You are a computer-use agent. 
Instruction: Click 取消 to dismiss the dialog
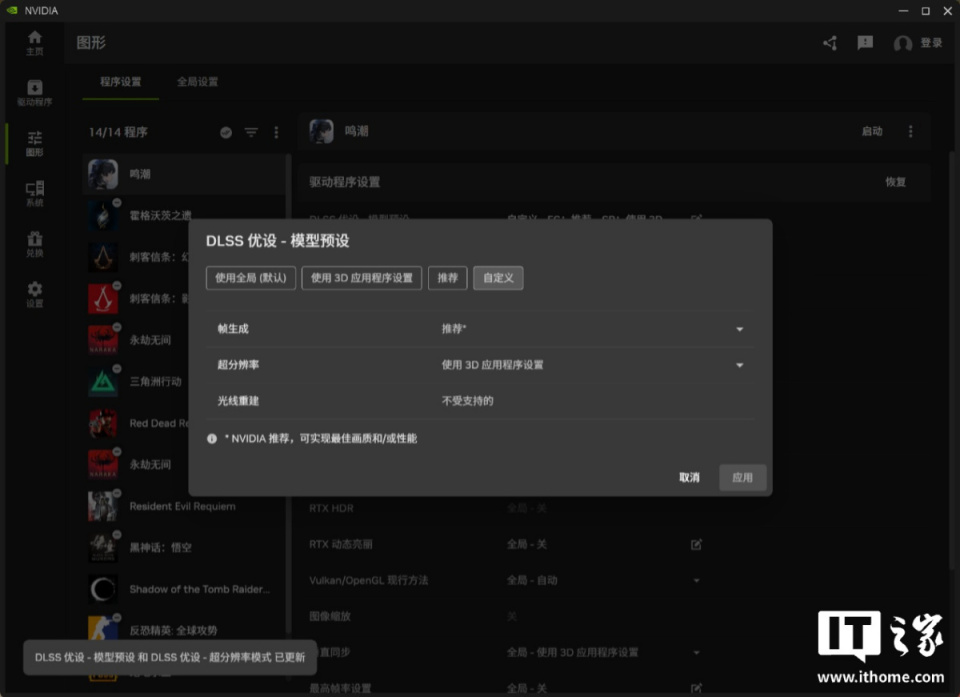click(690, 478)
